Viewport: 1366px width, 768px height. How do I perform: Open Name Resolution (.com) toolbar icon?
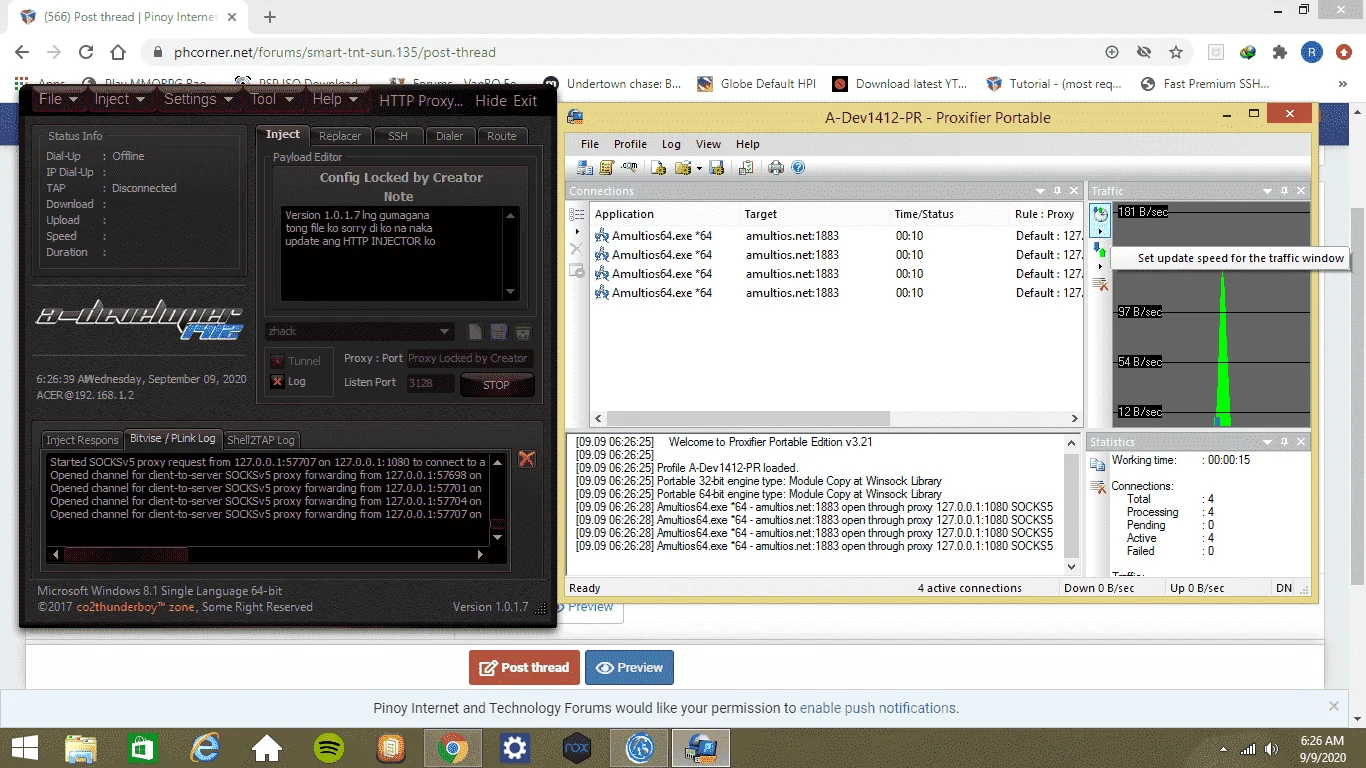pos(629,168)
